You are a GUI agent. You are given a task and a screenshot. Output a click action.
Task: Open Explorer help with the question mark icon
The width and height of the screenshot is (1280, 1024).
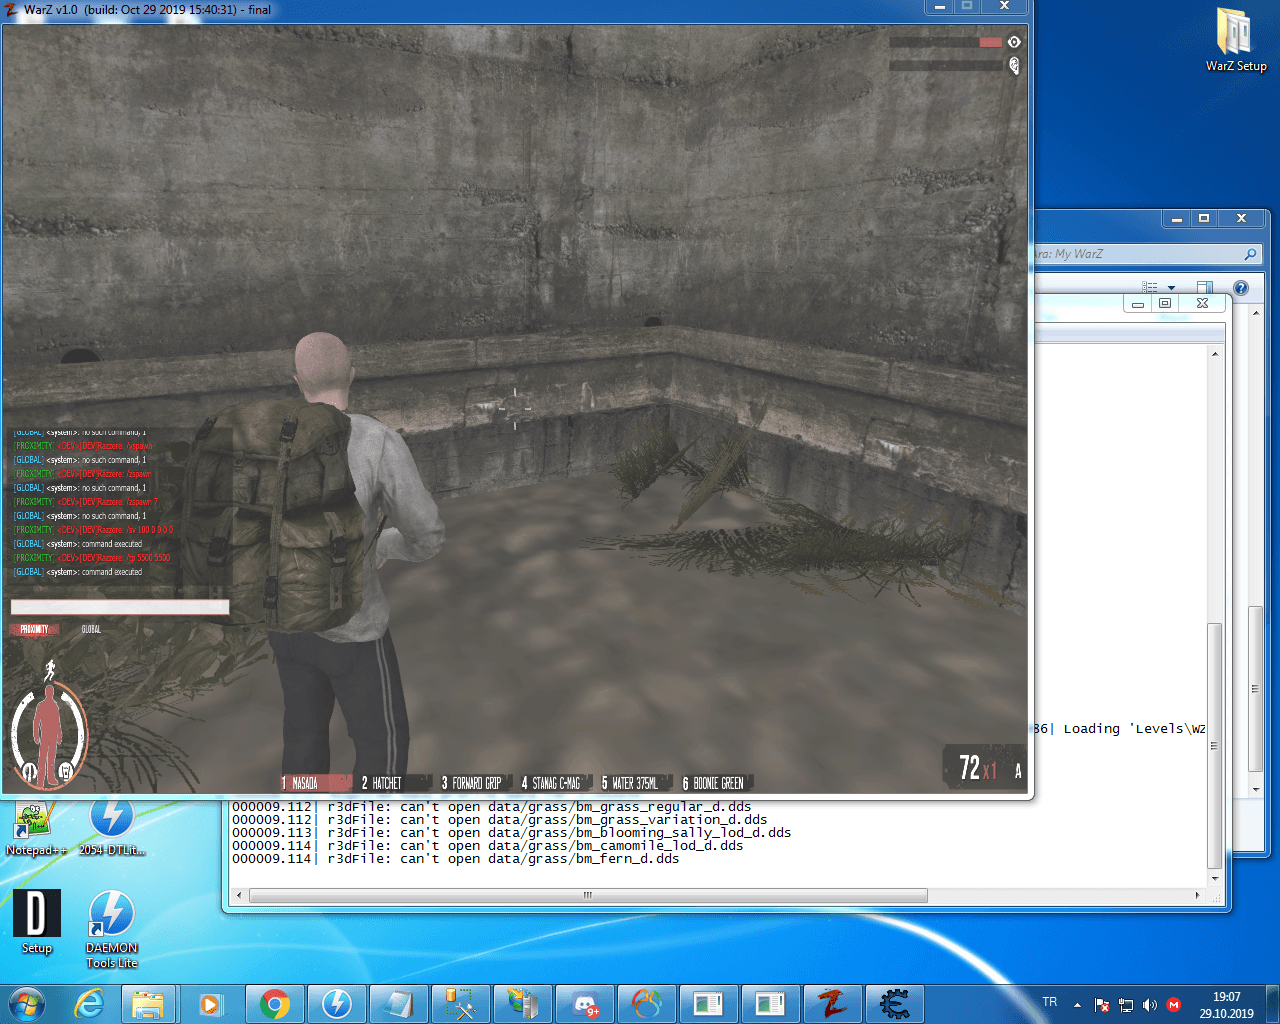tap(1241, 288)
